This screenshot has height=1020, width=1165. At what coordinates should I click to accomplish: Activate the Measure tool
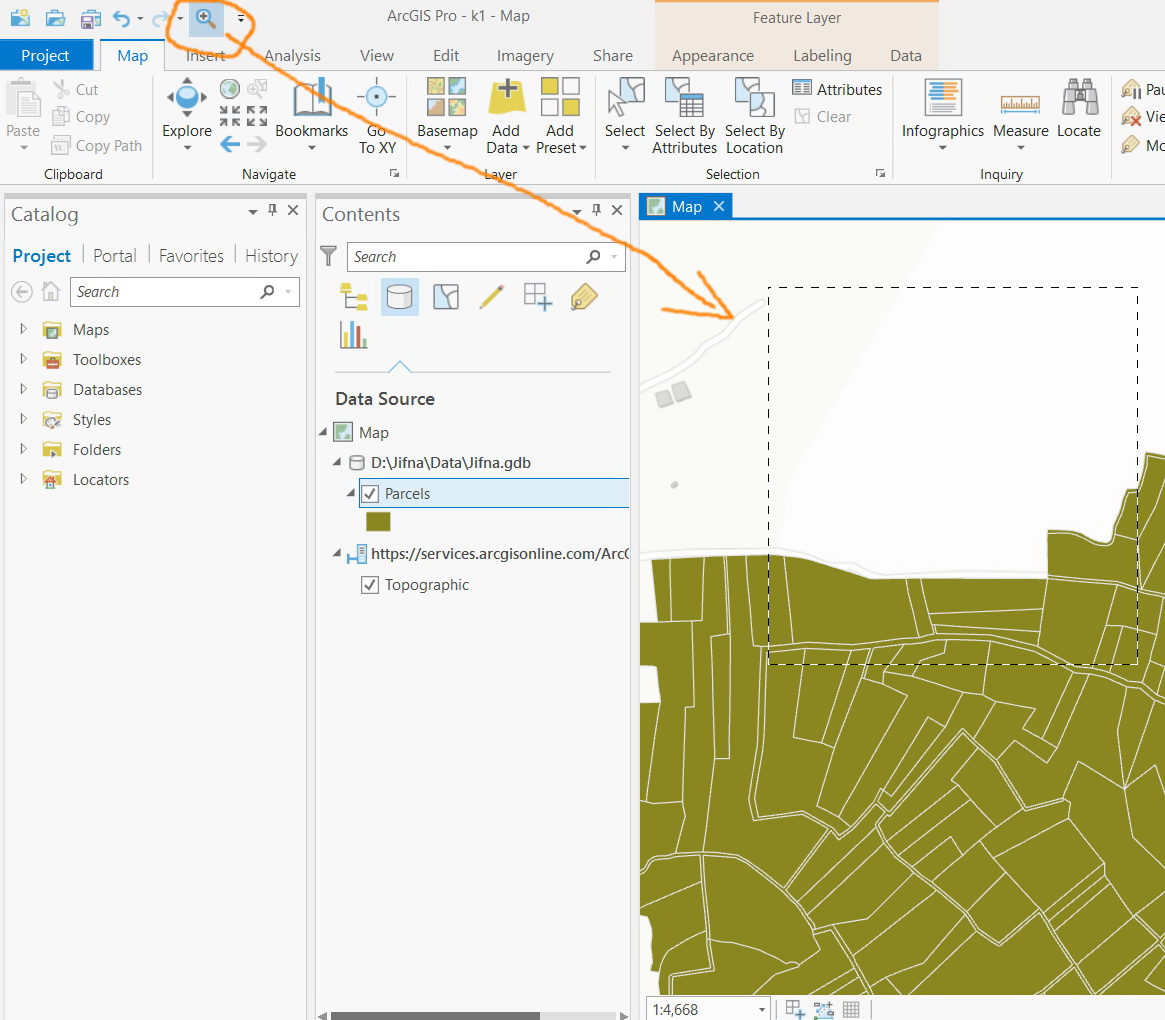pyautogui.click(x=1020, y=114)
